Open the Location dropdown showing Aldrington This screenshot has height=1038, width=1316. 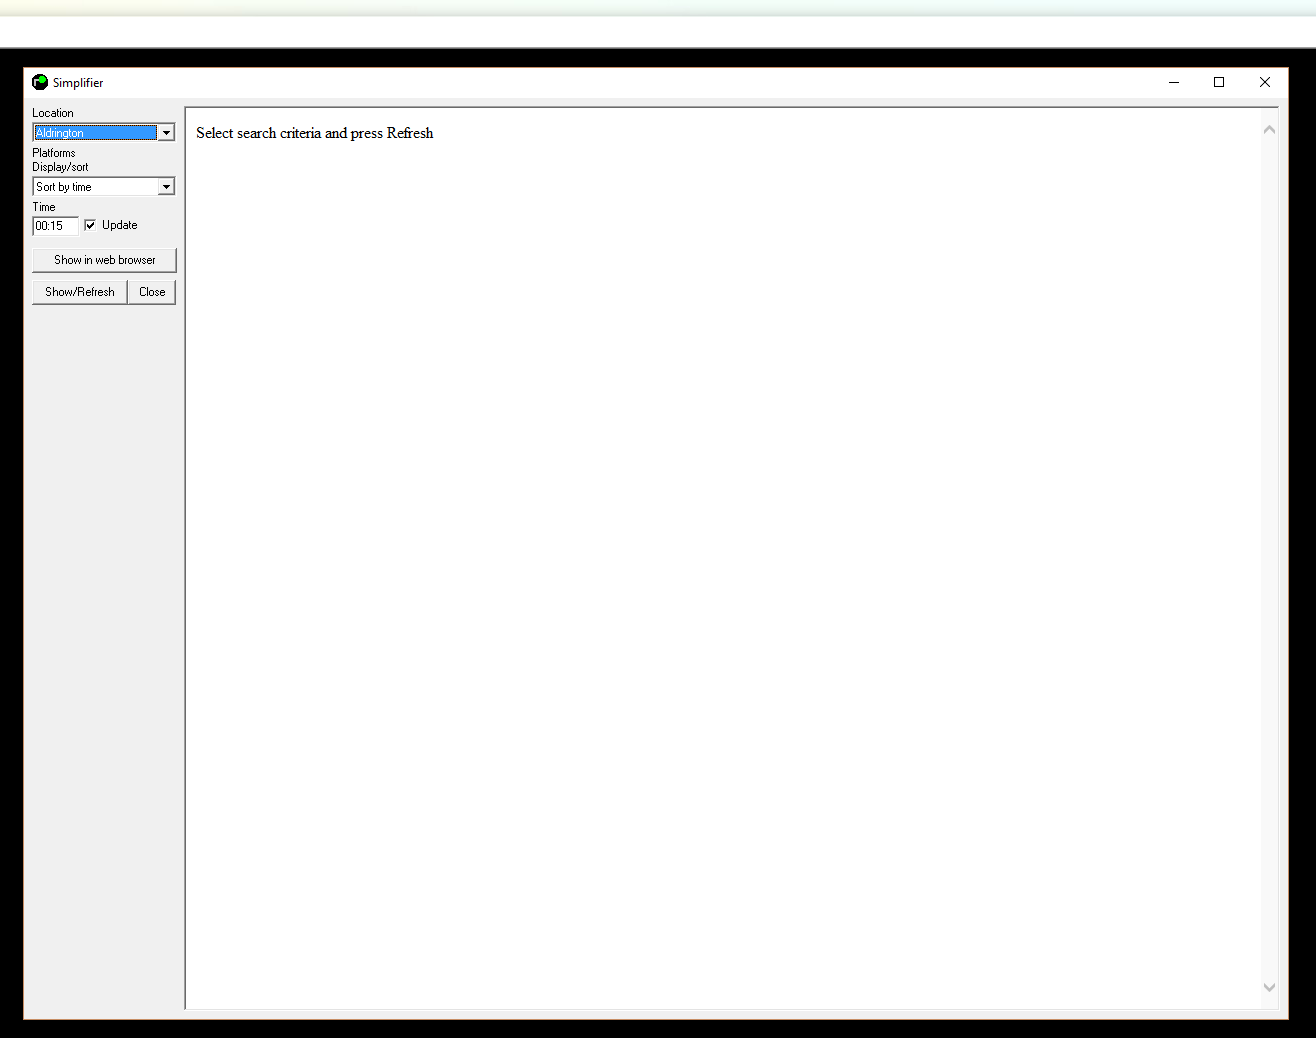tap(104, 133)
